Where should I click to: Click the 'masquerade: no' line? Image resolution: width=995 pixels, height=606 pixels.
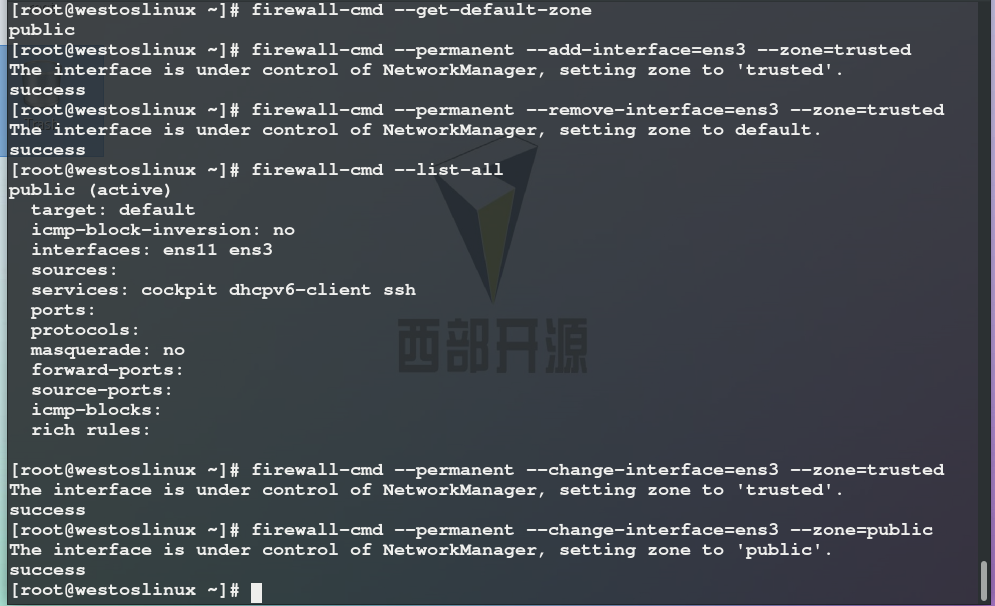click(x=108, y=350)
